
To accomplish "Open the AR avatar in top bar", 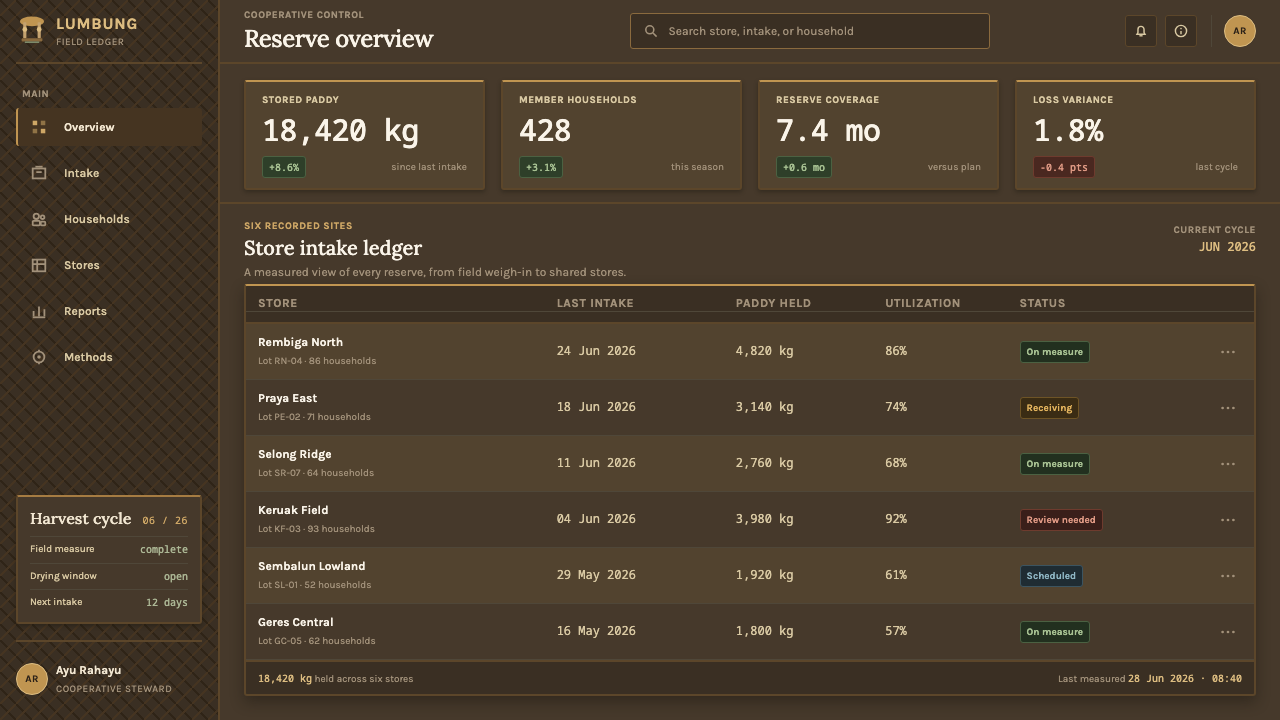I will (x=1240, y=31).
